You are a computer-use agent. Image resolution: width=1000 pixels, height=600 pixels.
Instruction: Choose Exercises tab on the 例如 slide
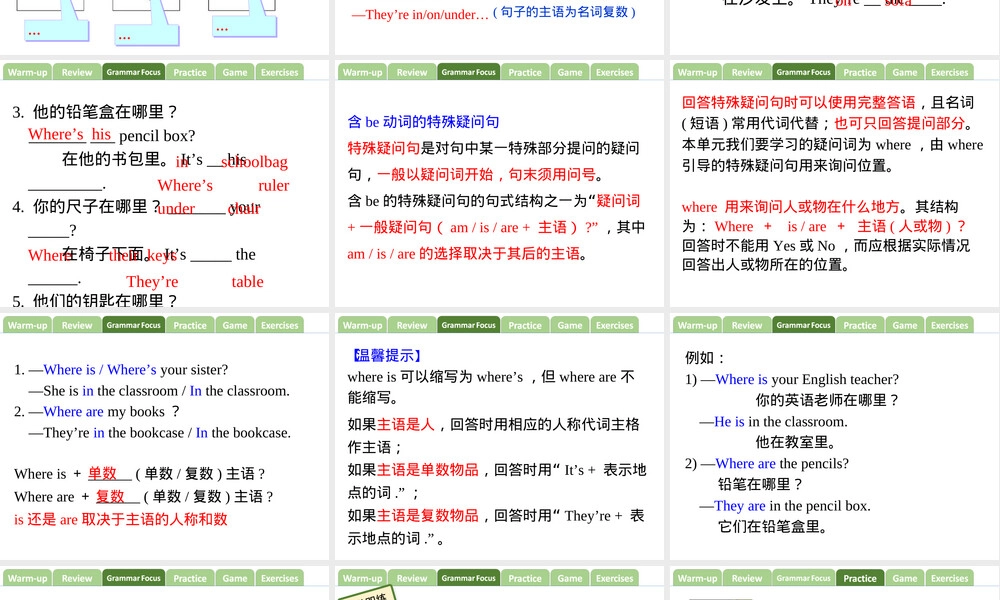949,325
